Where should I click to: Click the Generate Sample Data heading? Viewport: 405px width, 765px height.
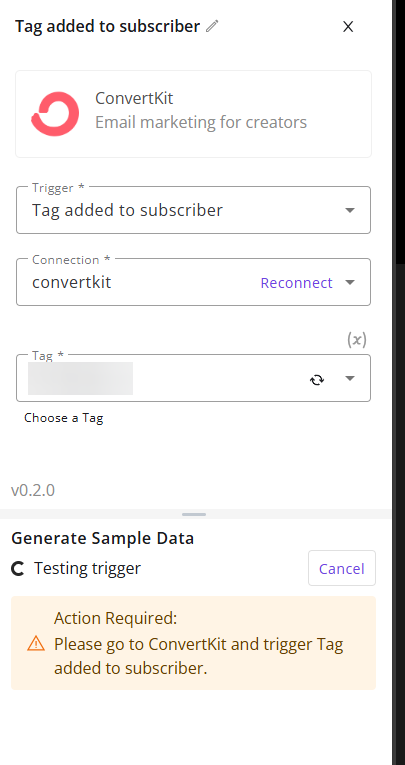coord(102,539)
